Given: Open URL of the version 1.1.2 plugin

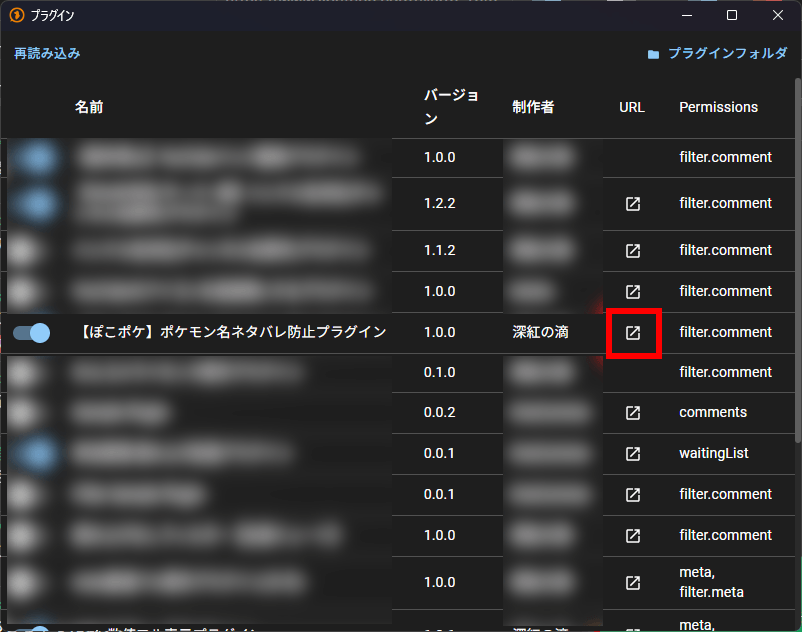Looking at the screenshot, I should (632, 250).
